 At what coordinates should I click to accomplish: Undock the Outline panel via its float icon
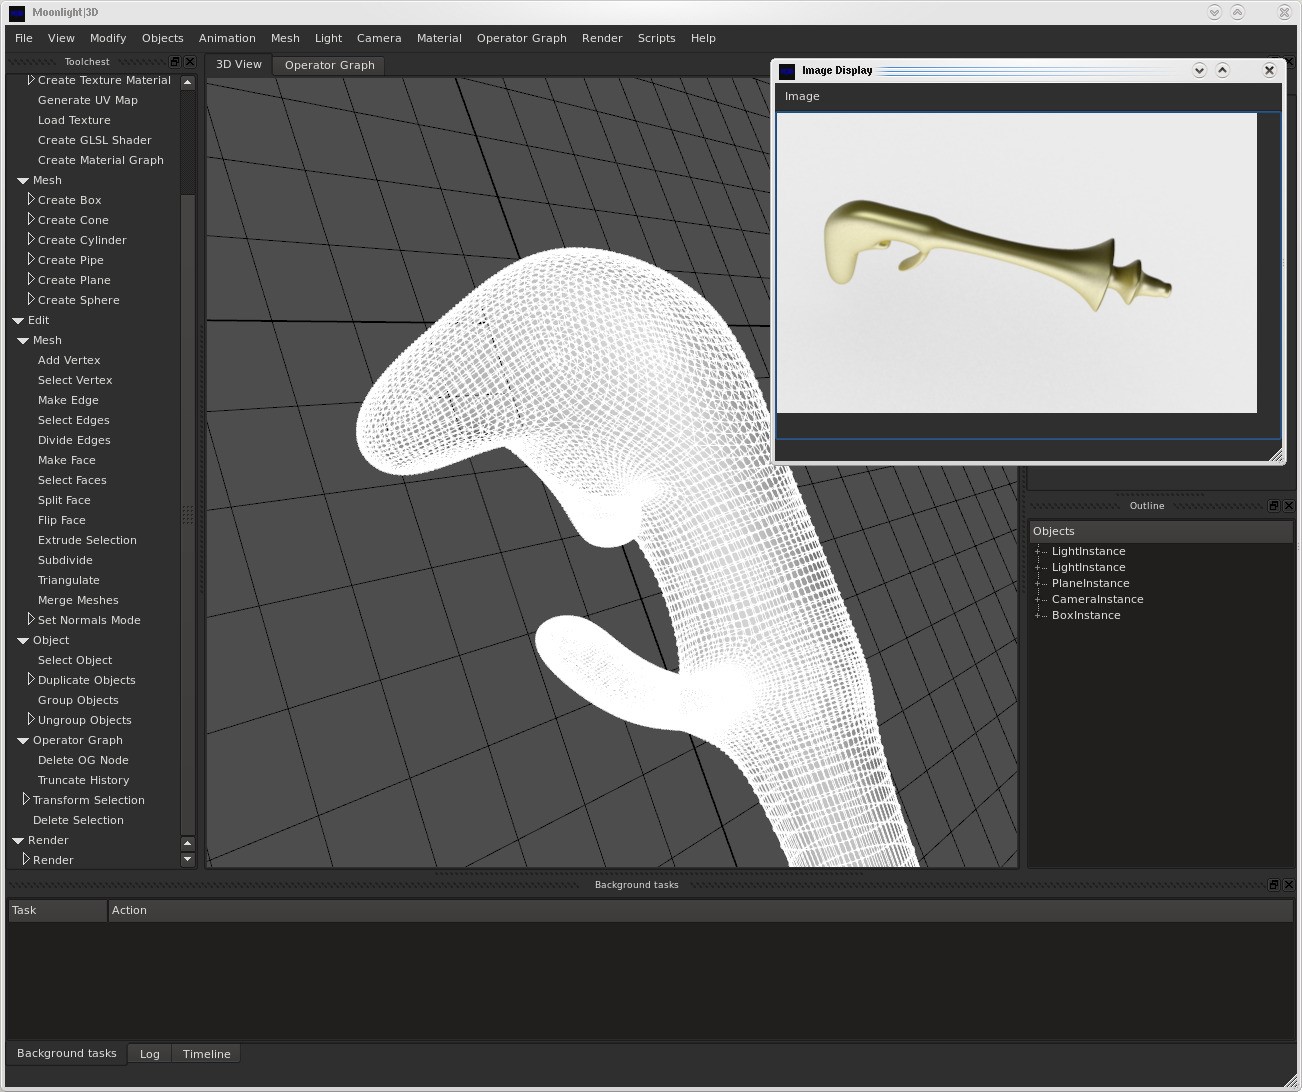1273,506
